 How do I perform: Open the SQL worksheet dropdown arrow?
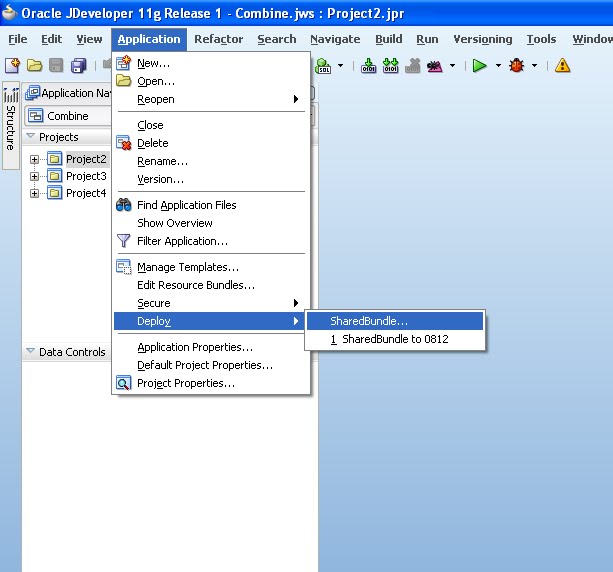click(341, 65)
